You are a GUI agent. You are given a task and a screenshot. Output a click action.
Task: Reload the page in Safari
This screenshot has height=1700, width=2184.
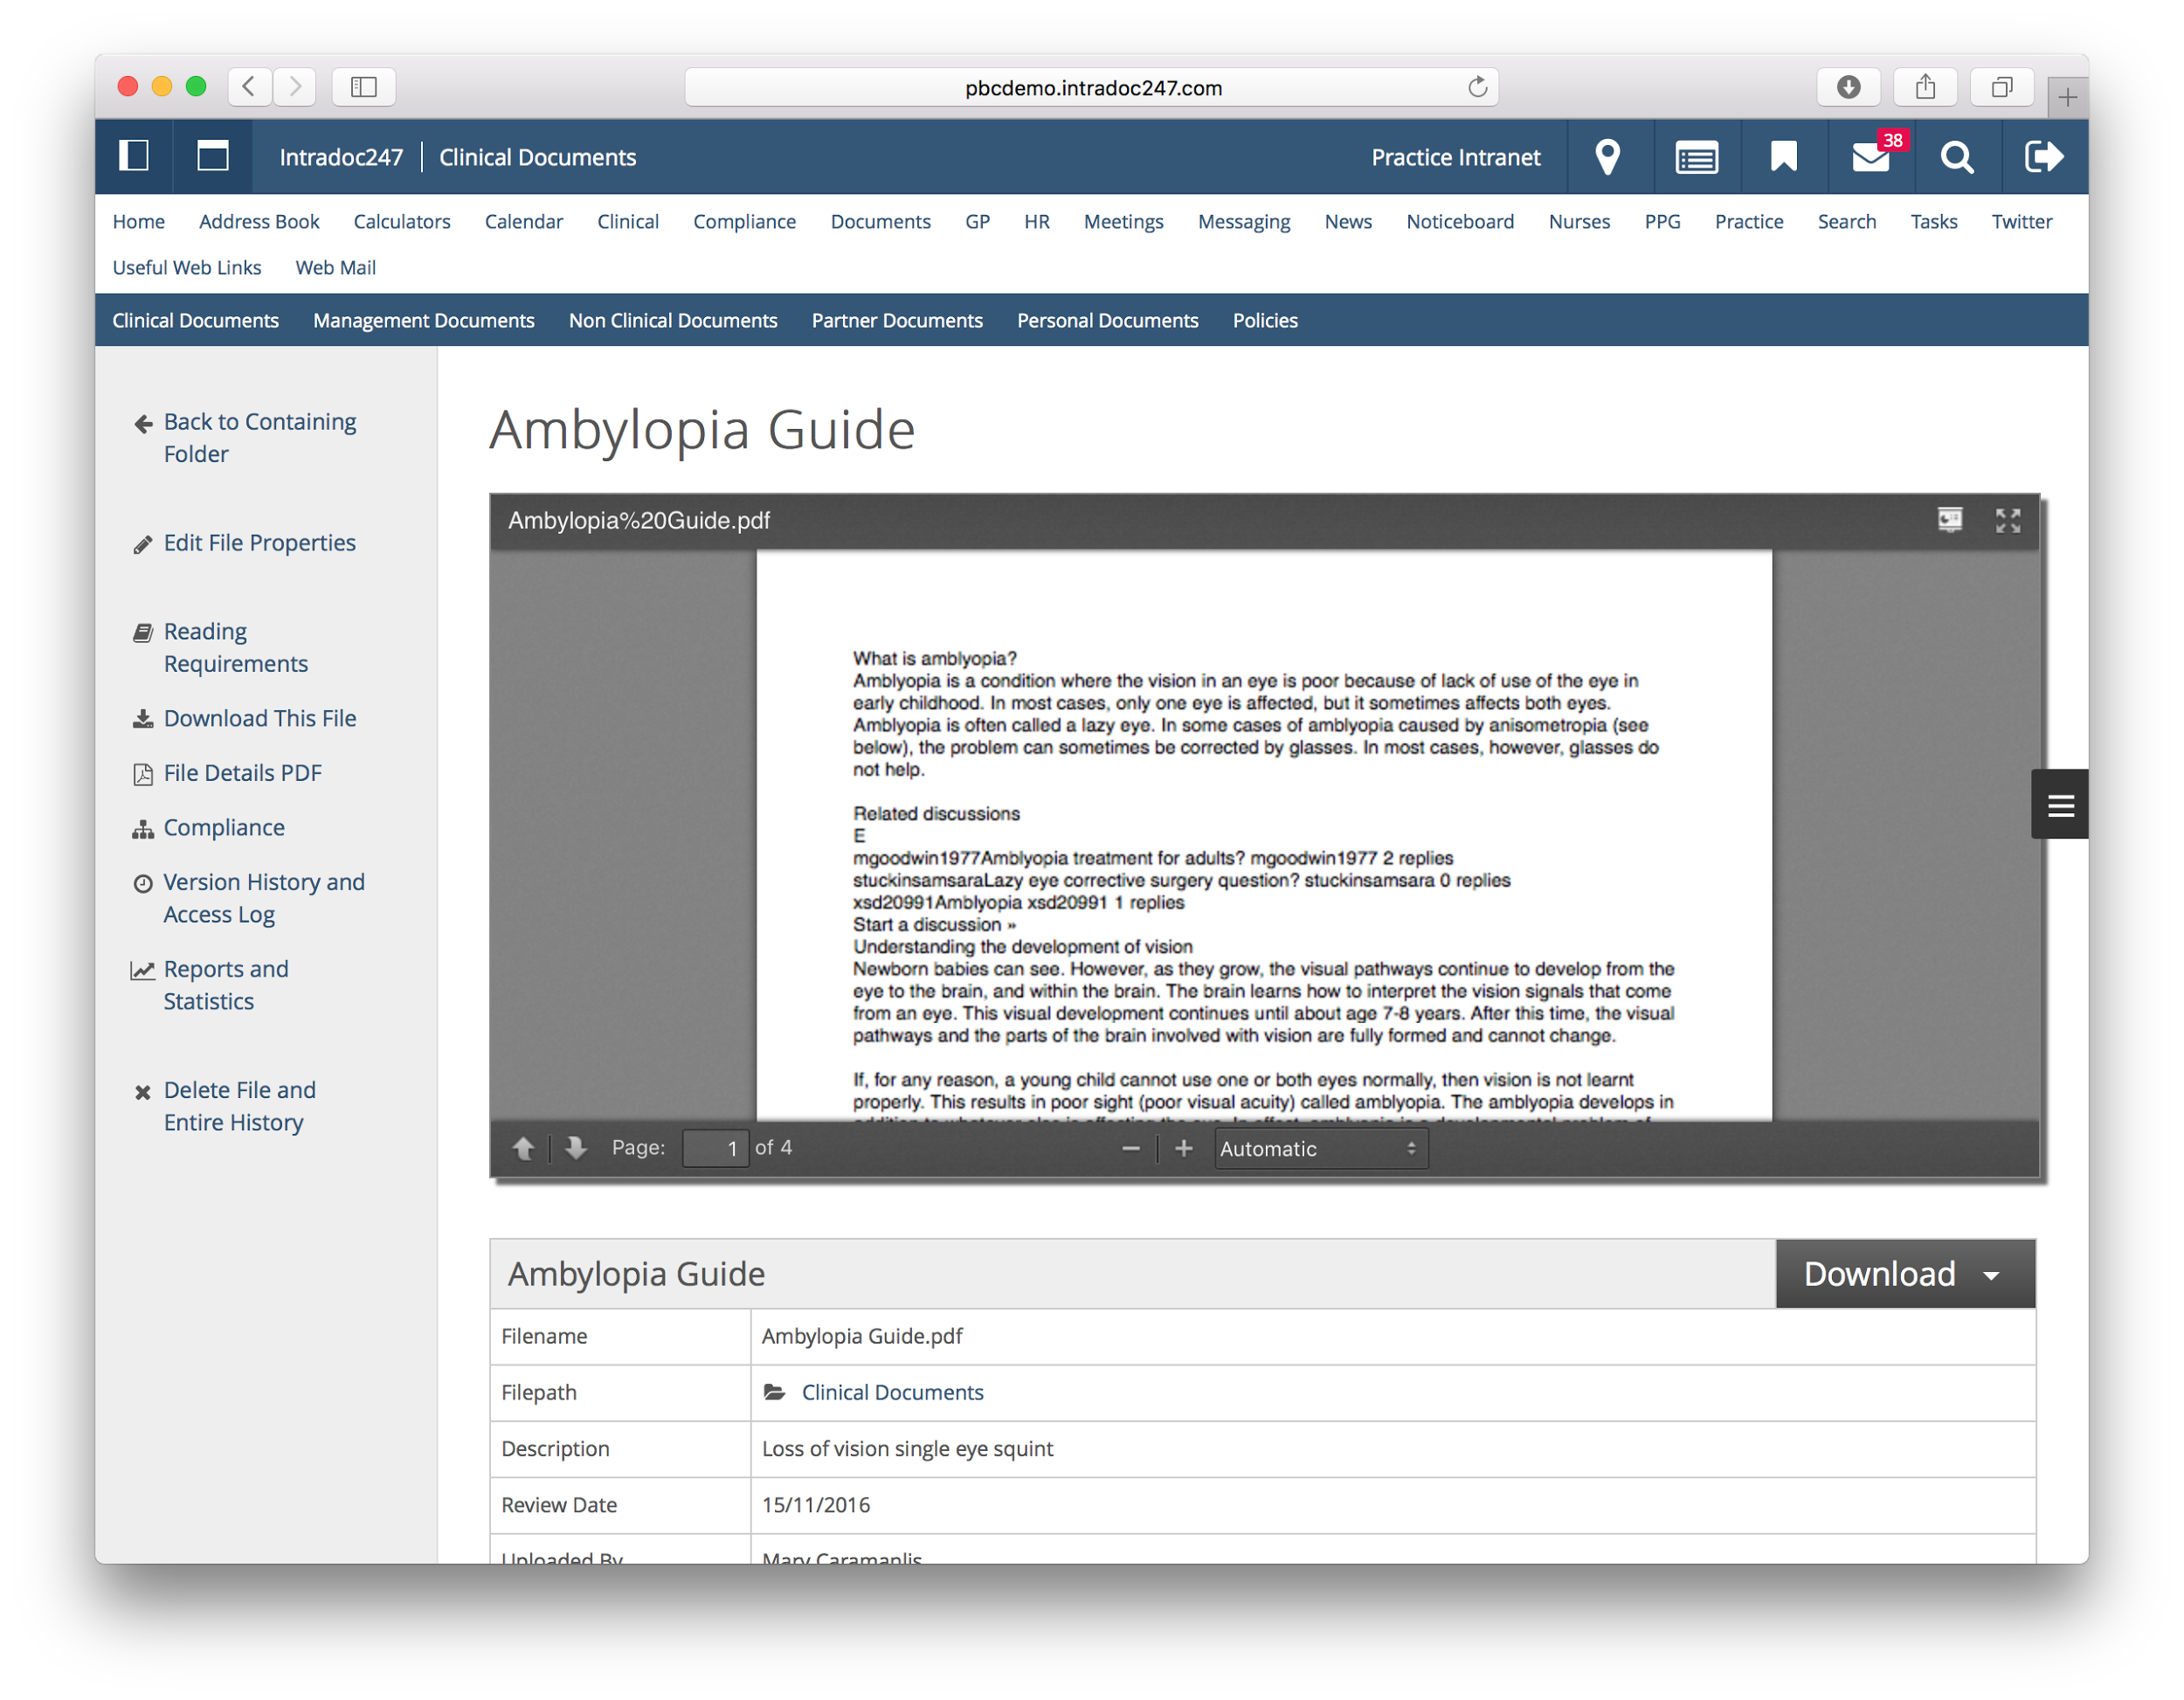pos(1477,87)
